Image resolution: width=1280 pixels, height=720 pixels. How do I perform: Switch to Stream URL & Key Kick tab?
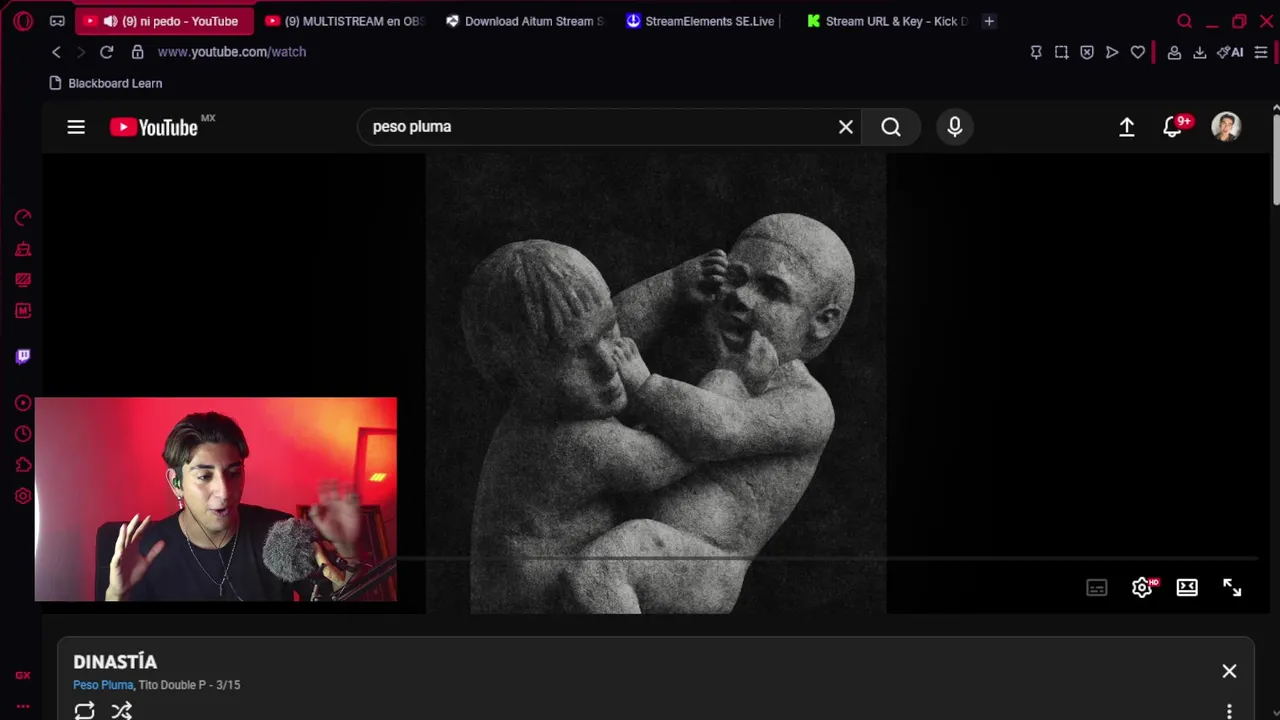(886, 21)
